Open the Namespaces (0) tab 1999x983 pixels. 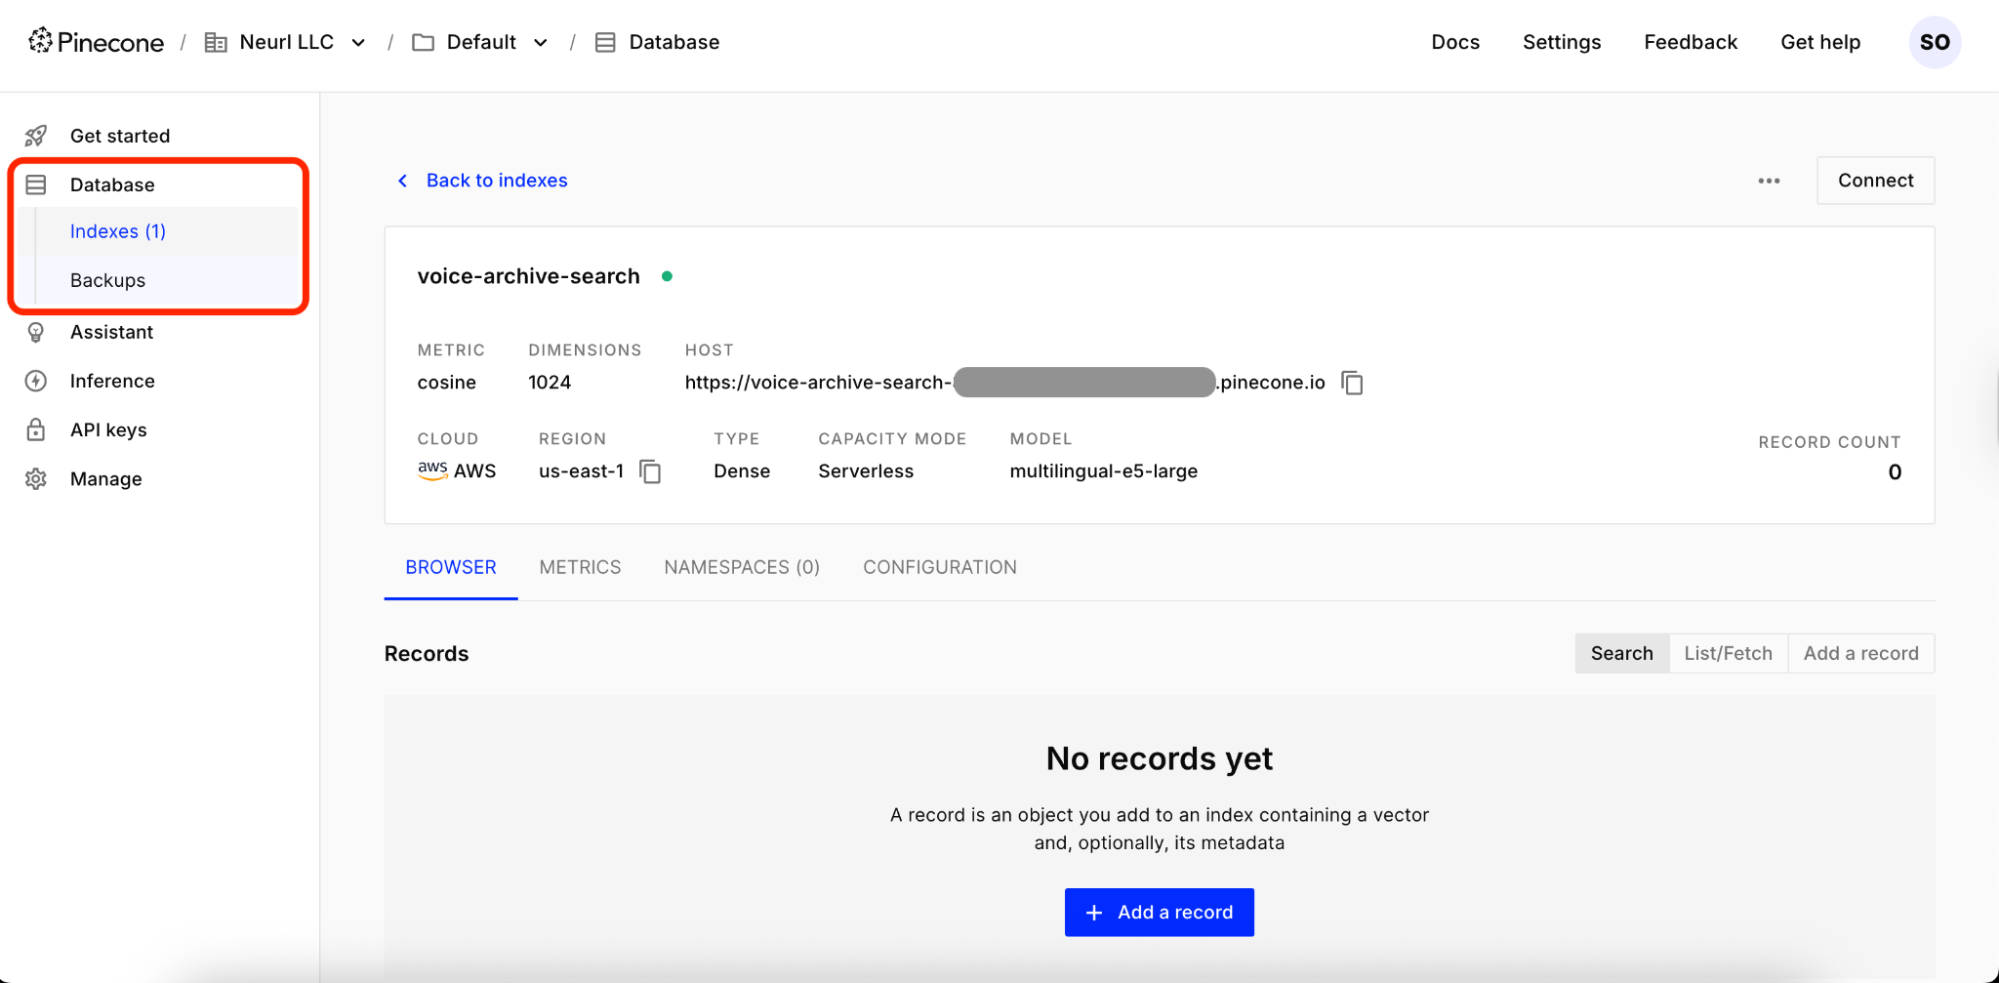(742, 568)
